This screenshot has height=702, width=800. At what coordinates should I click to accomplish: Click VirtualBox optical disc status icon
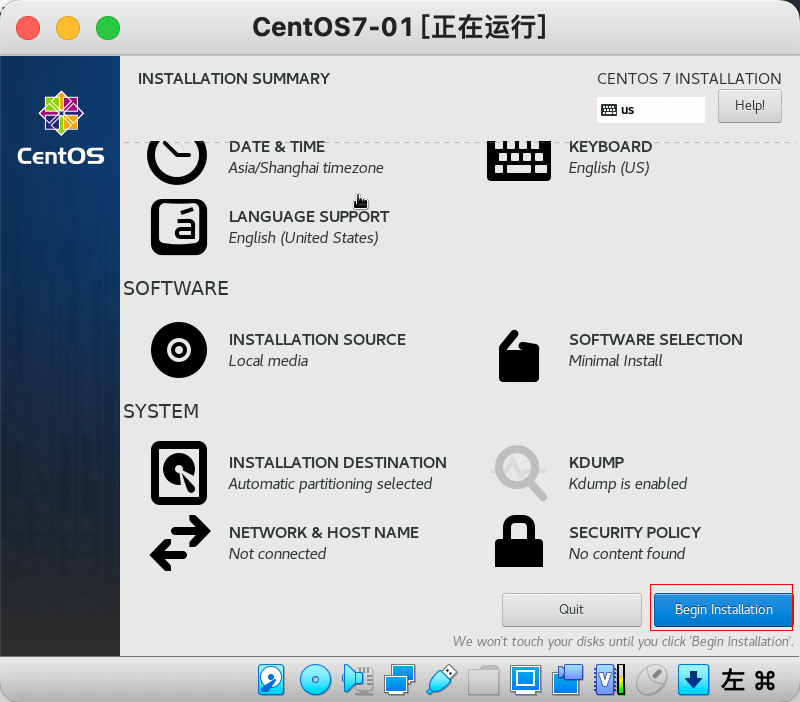coord(315,680)
